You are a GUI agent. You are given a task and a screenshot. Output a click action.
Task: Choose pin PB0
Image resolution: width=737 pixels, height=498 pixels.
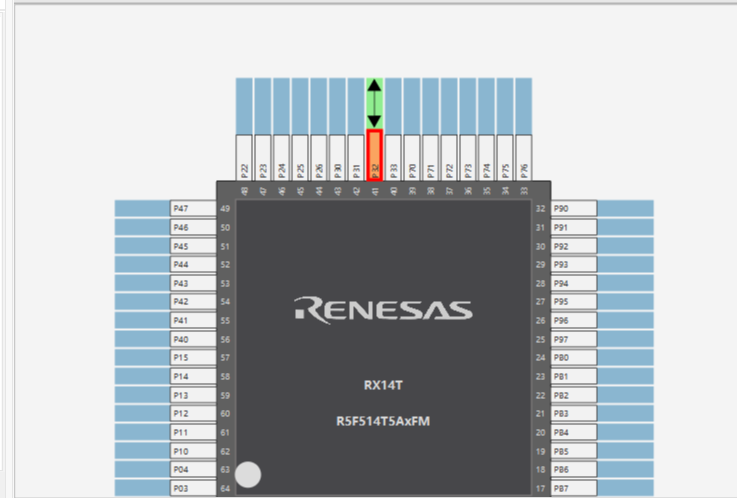(x=574, y=357)
